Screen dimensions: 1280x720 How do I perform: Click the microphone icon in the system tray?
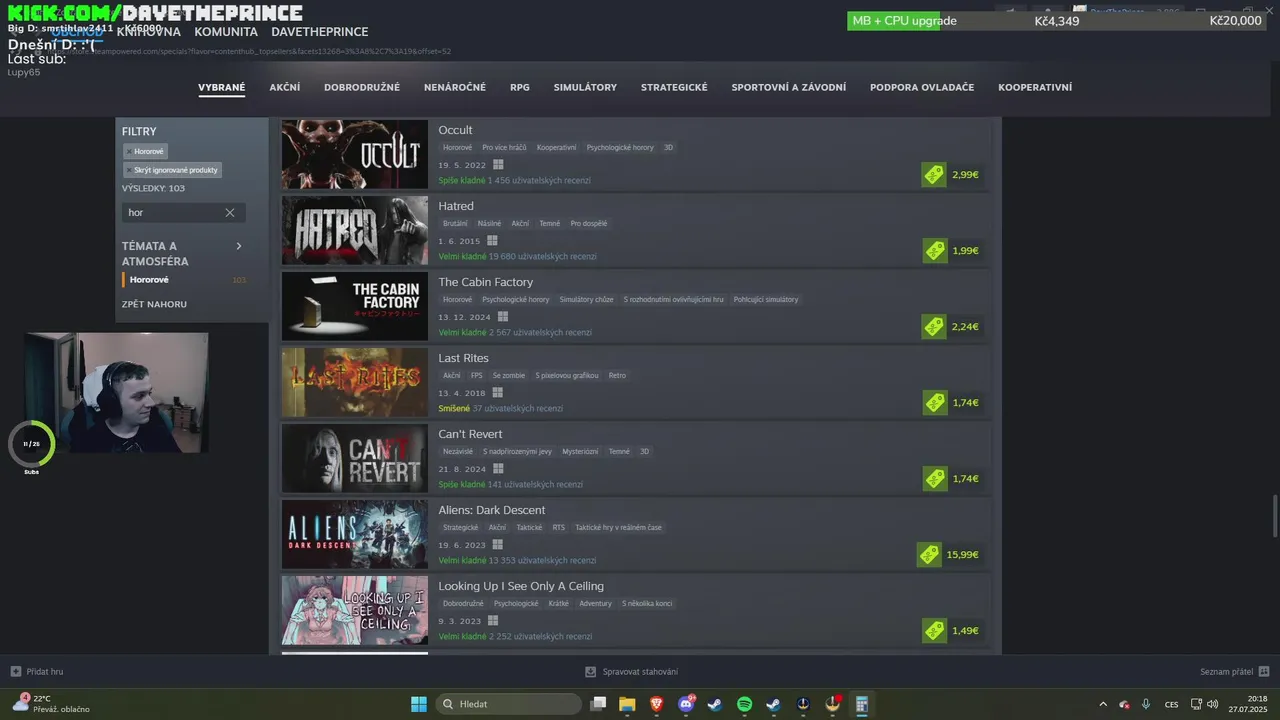(1146, 704)
